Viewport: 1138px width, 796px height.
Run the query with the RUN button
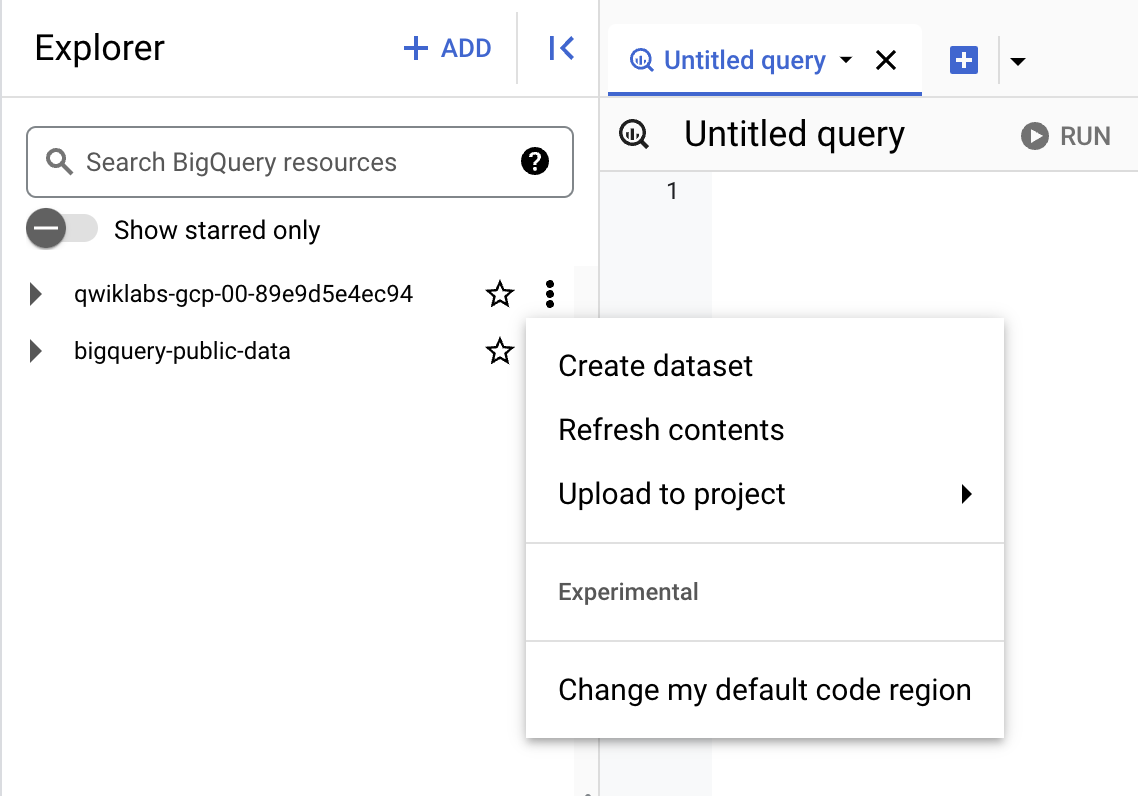[x=1065, y=136]
